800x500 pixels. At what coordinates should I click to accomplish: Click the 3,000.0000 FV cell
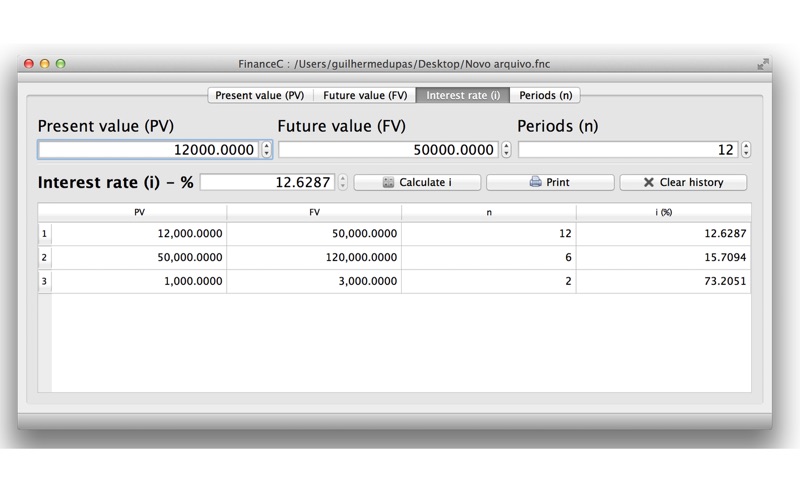314,281
